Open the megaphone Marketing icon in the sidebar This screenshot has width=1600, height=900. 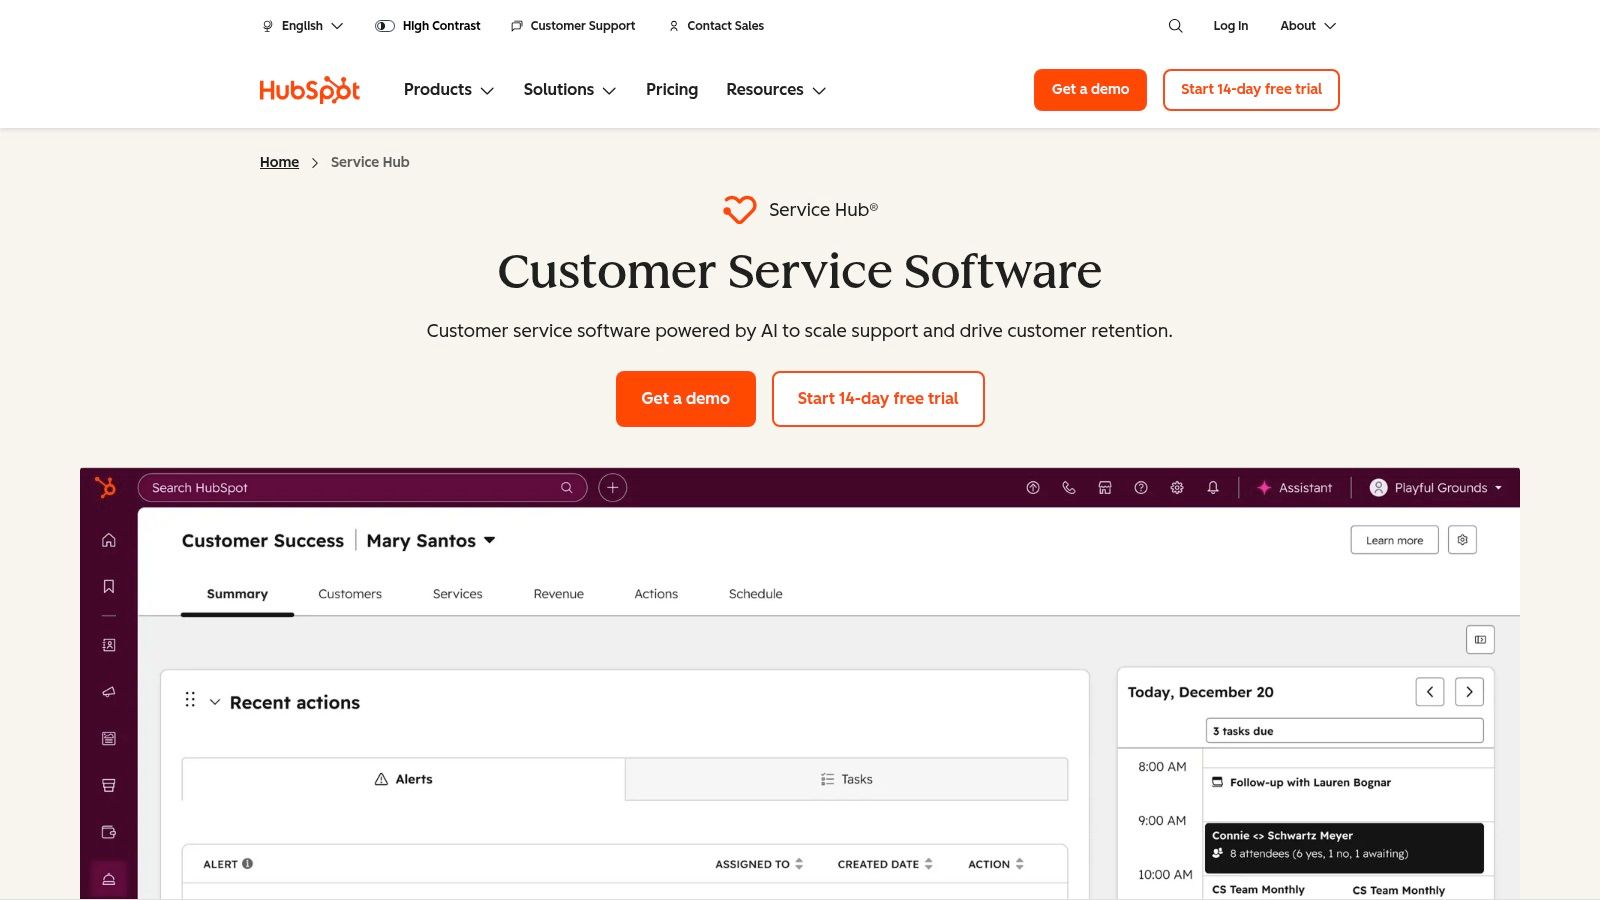(x=108, y=691)
